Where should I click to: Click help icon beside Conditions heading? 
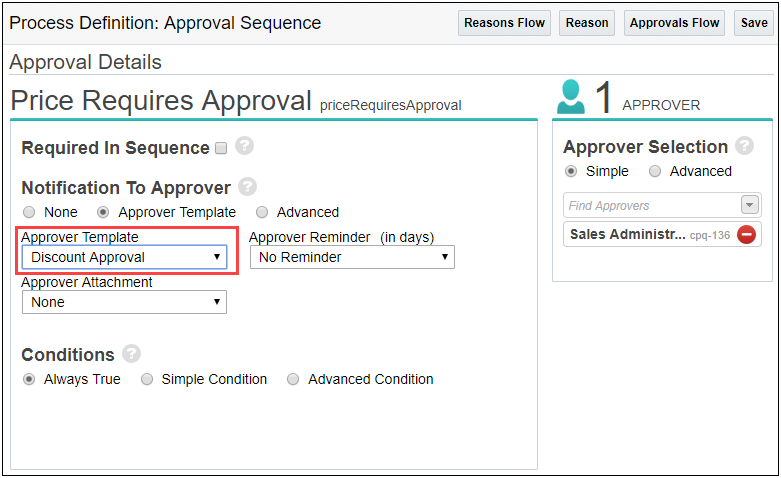[131, 354]
